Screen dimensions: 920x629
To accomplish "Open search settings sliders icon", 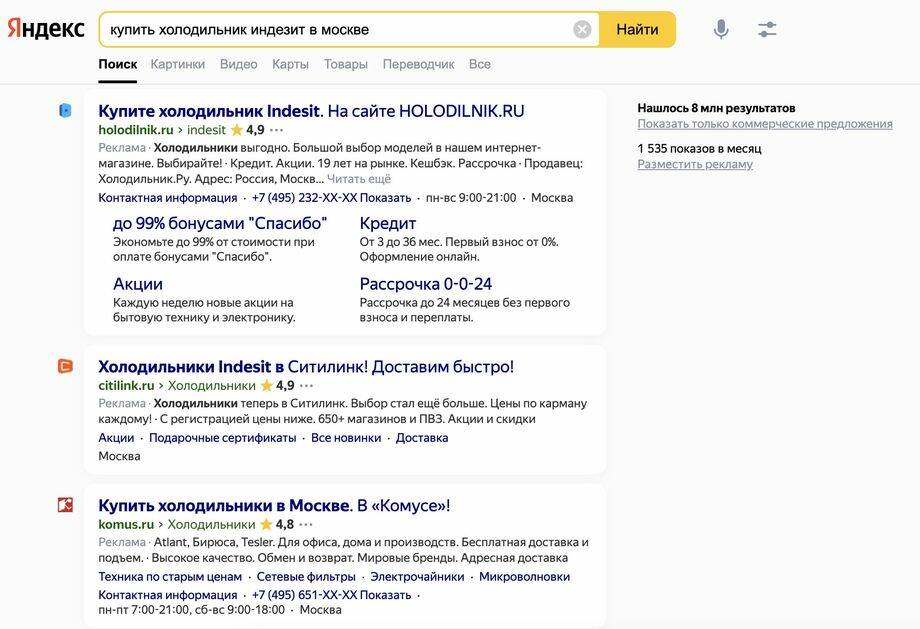I will [x=767, y=29].
